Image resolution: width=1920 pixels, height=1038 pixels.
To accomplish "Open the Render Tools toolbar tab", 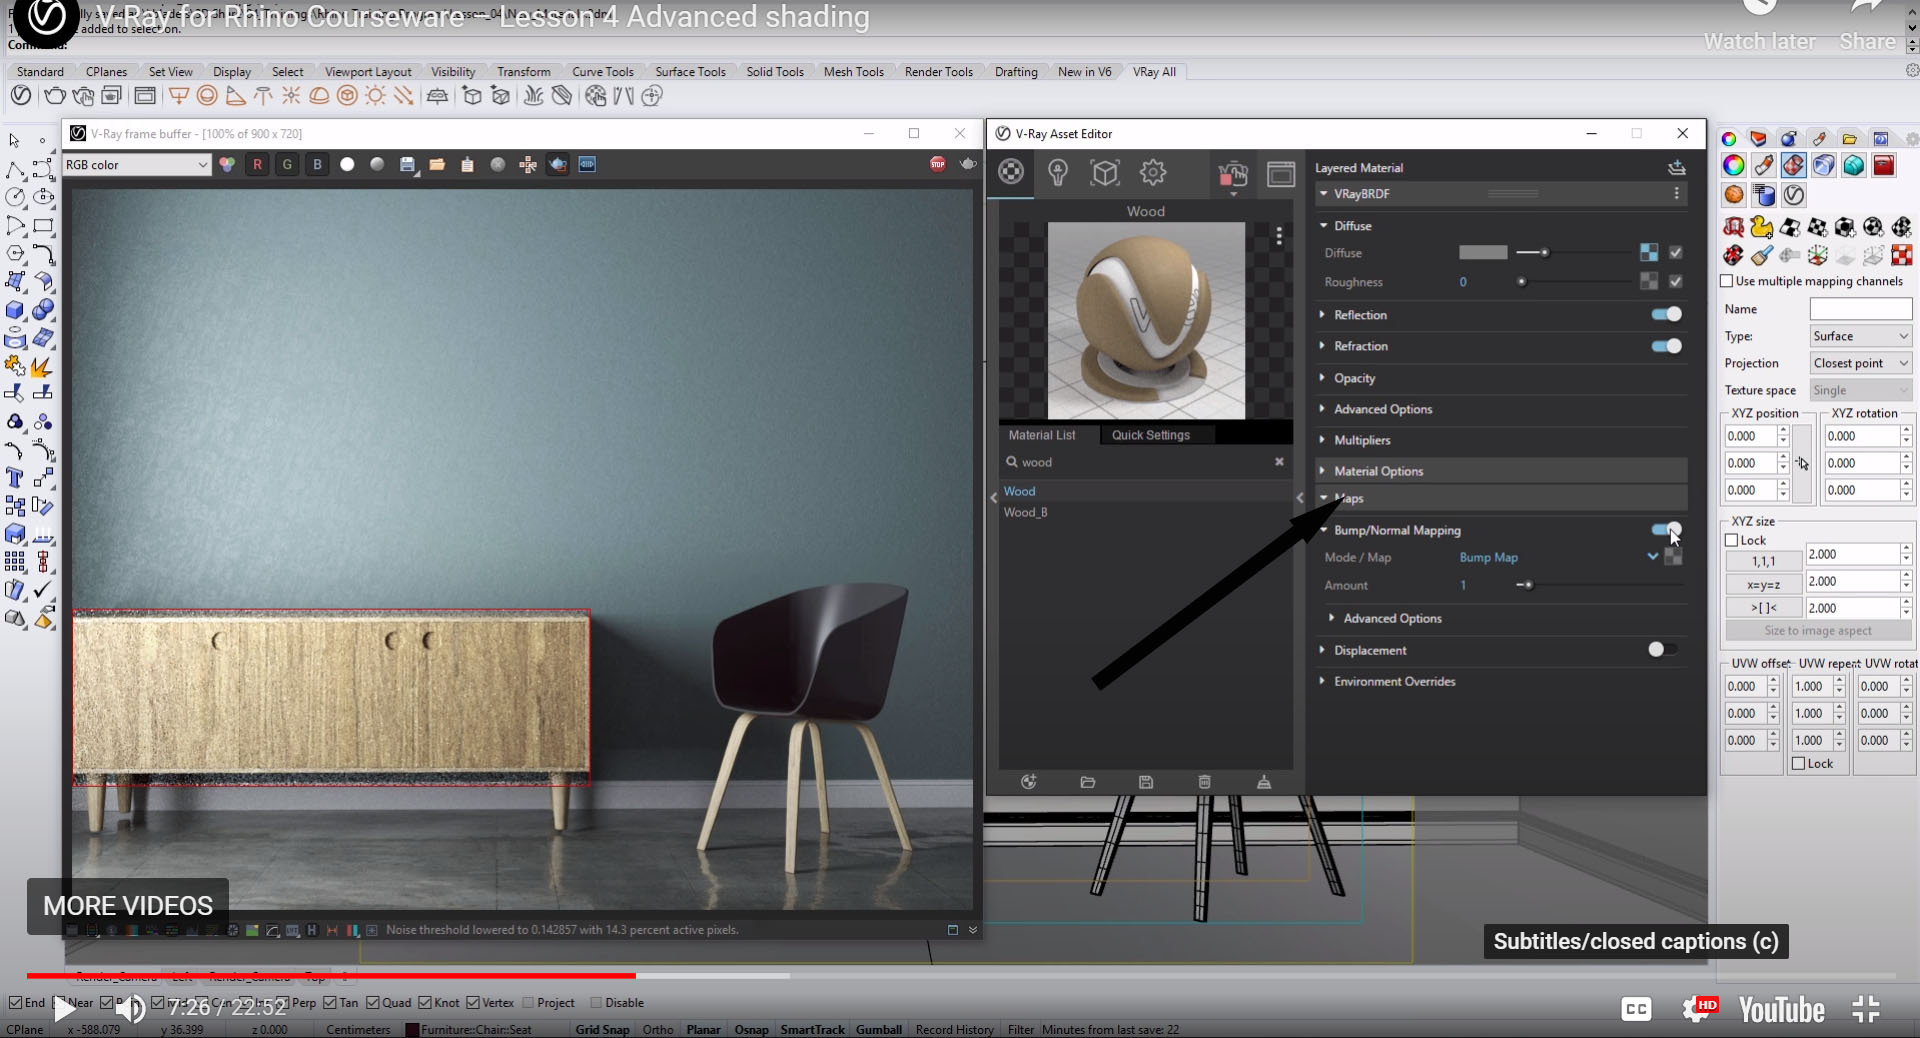I will (938, 71).
